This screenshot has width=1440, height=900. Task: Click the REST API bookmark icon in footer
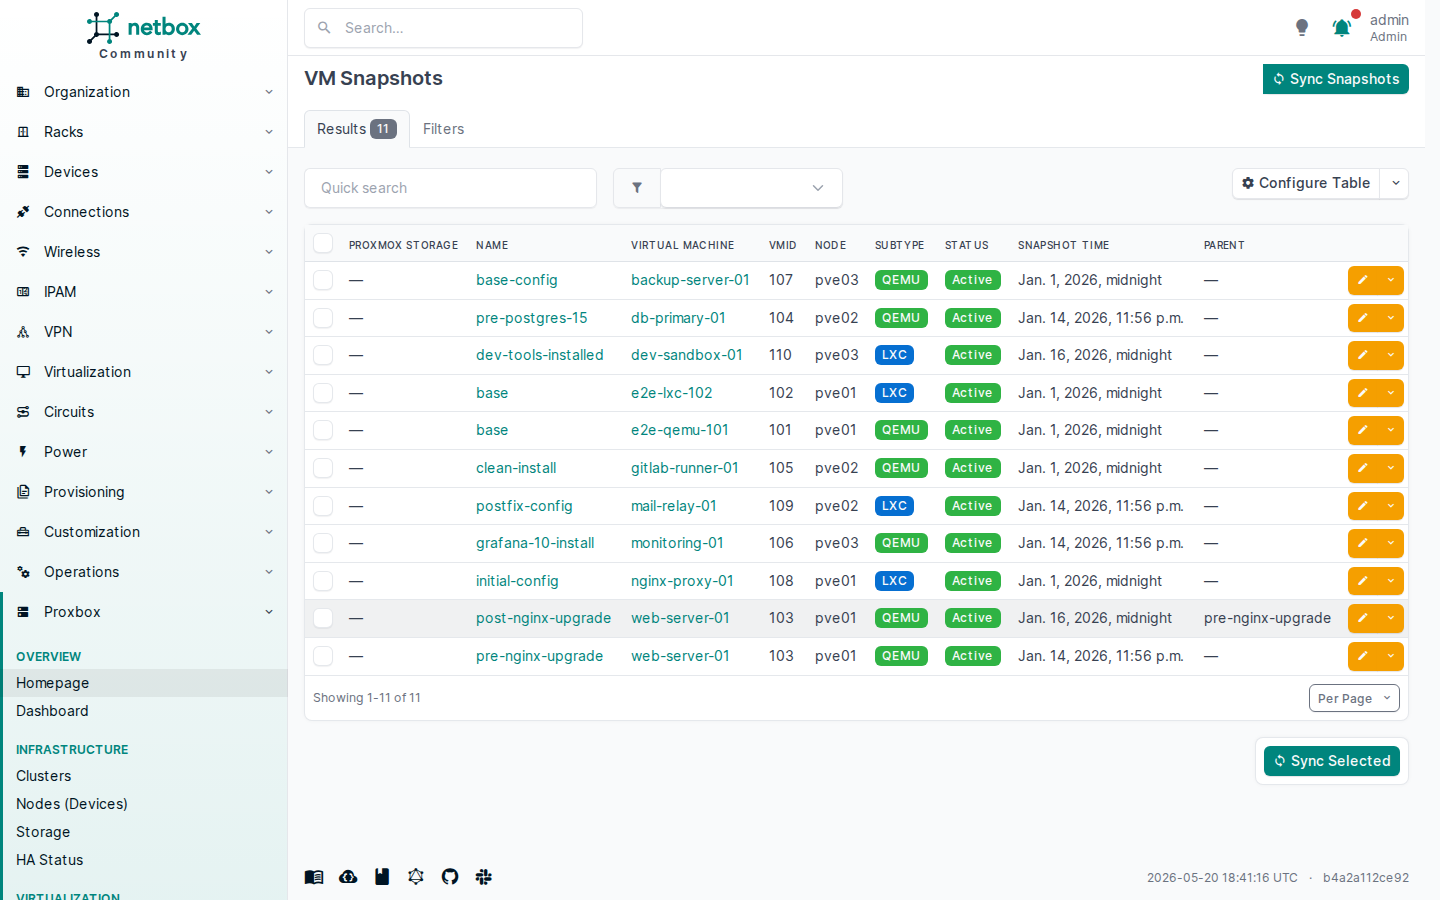click(x=382, y=877)
